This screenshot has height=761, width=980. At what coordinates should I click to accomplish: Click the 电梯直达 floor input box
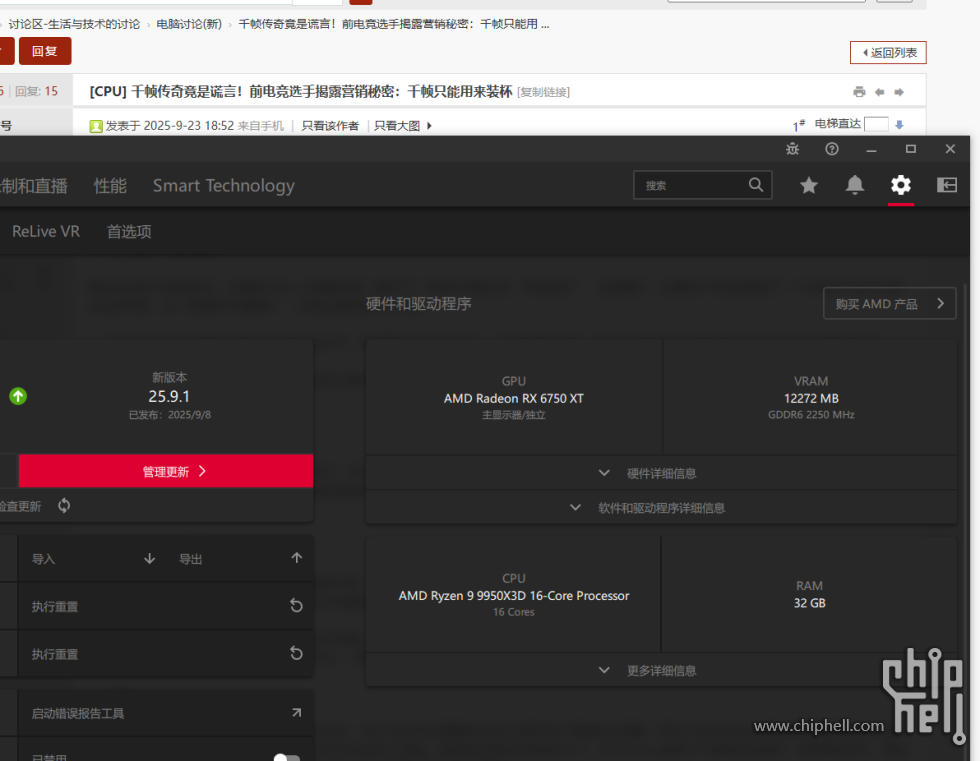pyautogui.click(x=876, y=124)
